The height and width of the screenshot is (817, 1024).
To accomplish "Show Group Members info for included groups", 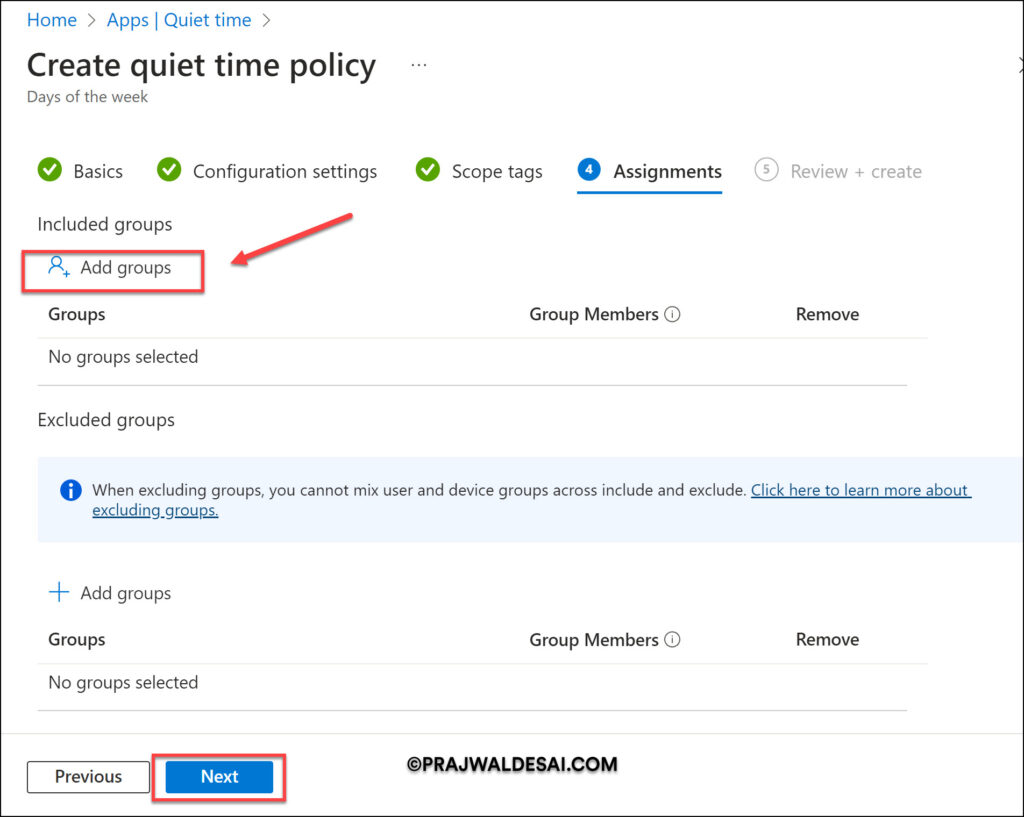I will (x=672, y=314).
